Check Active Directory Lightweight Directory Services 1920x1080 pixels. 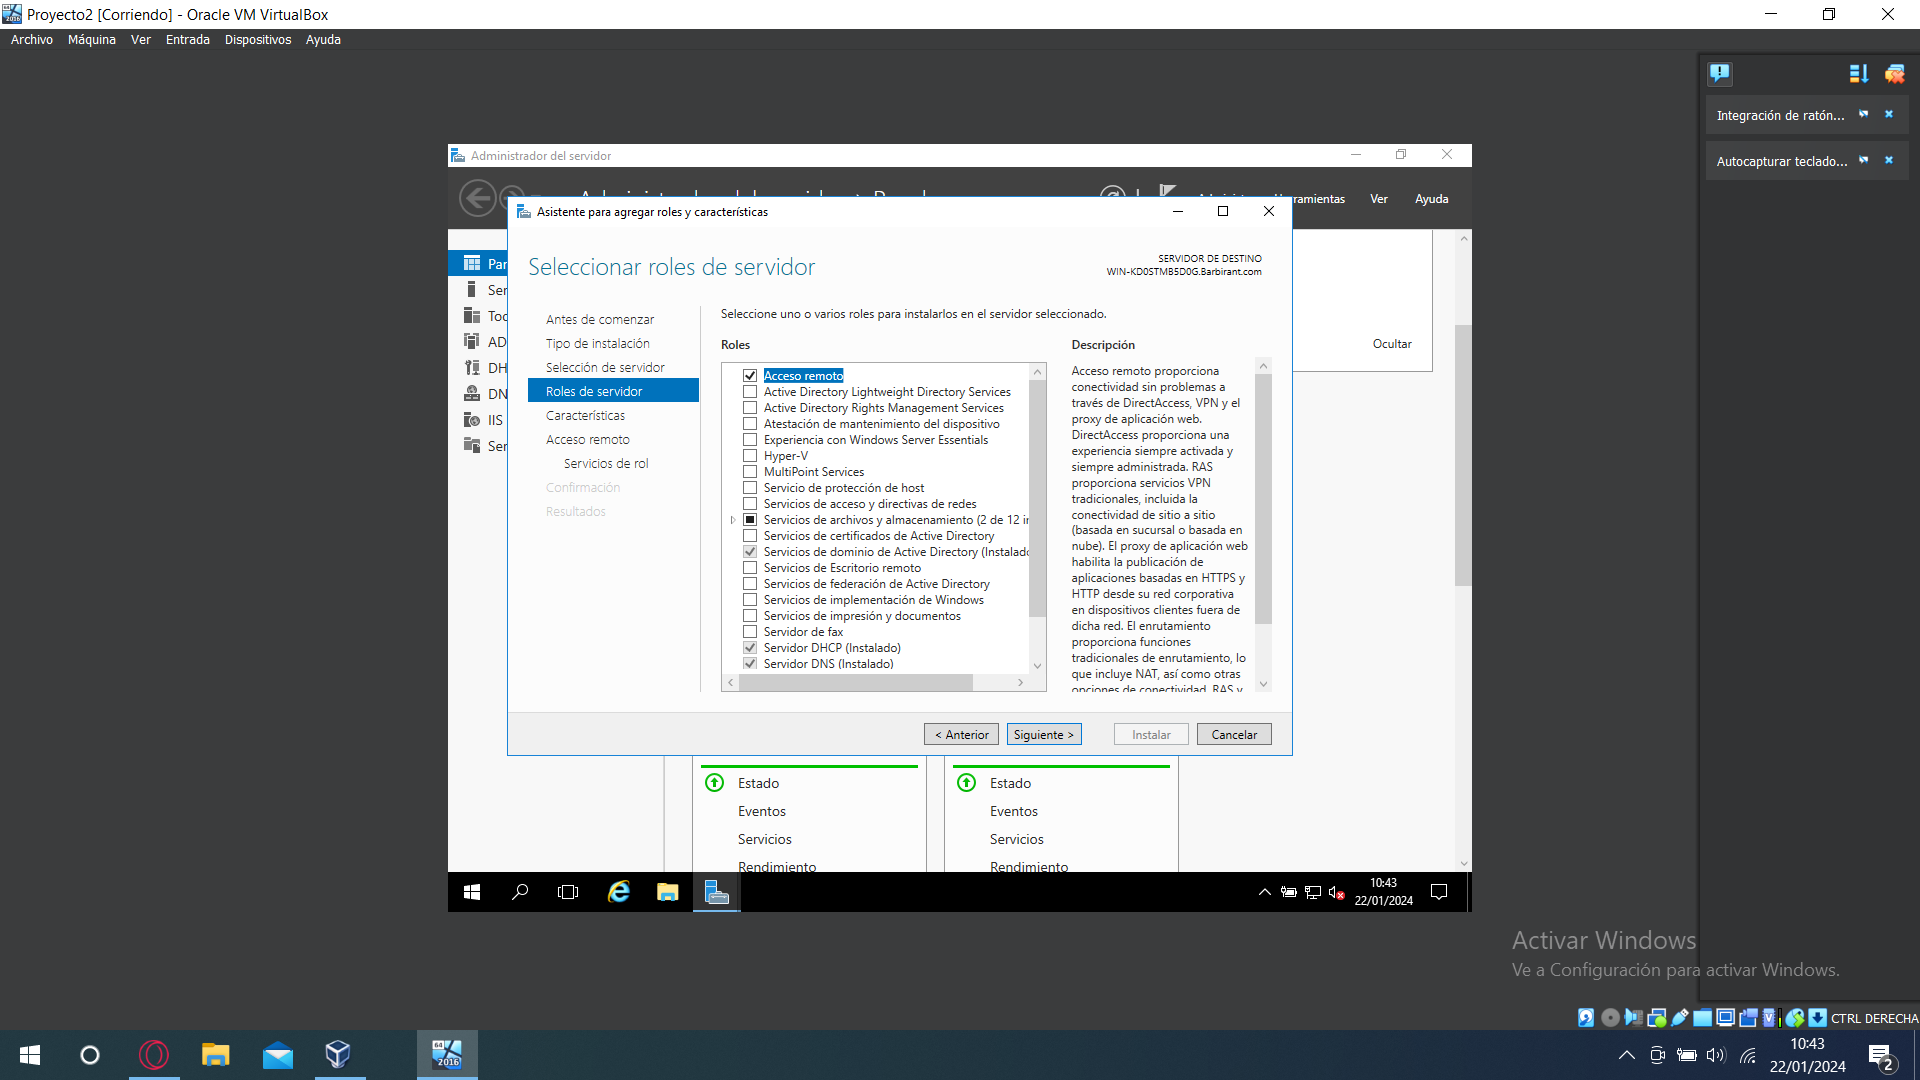(750, 392)
